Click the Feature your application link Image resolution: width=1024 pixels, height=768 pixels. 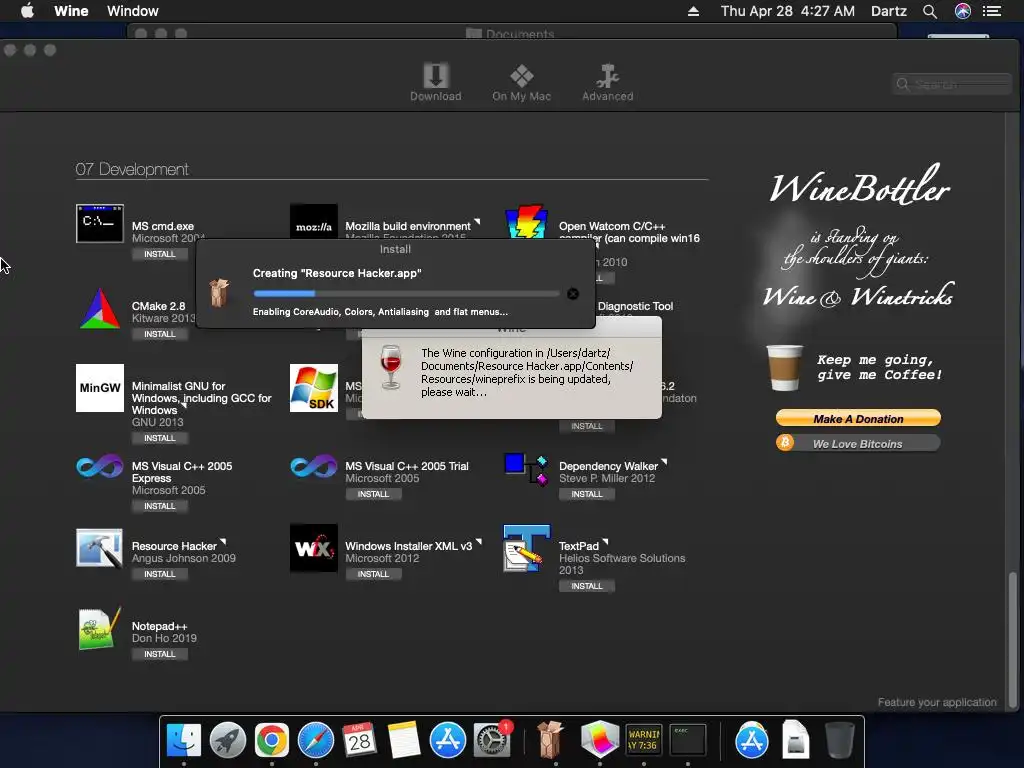point(936,702)
